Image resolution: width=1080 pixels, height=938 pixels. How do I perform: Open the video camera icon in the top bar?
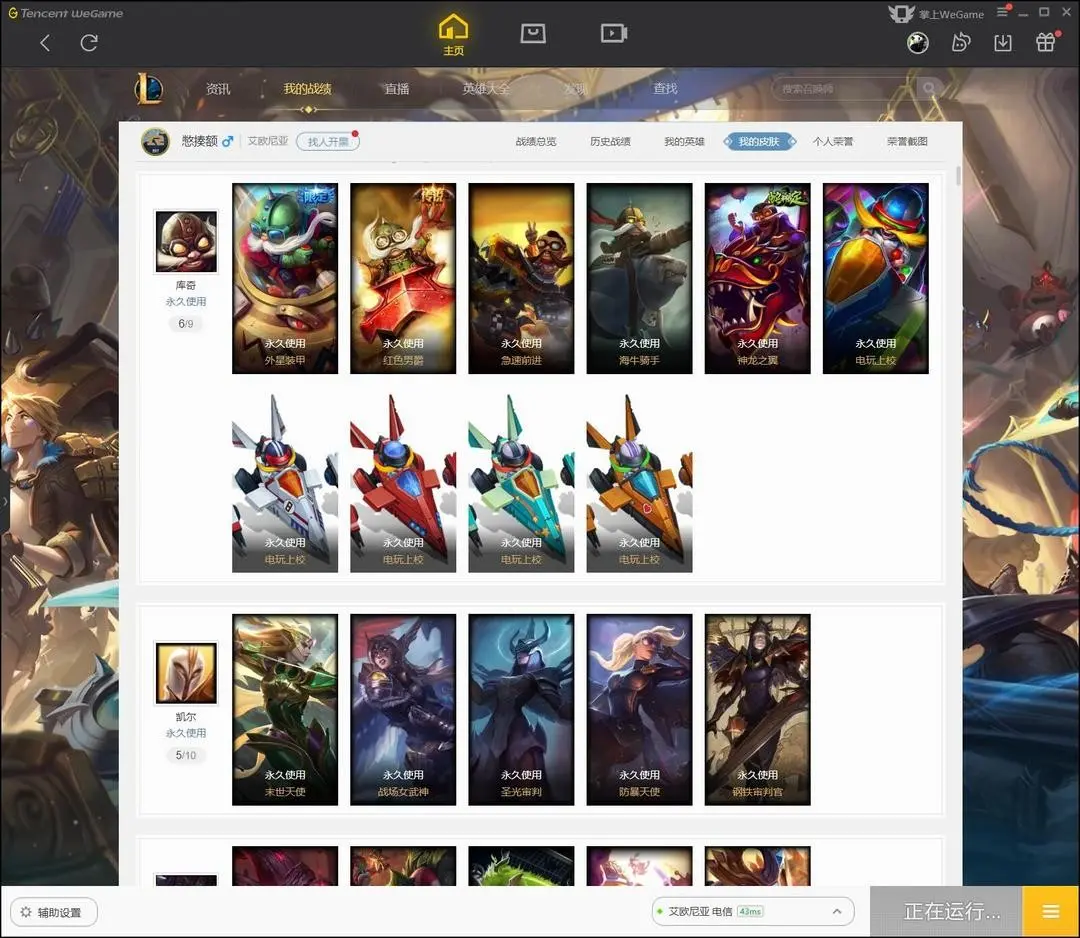click(x=613, y=33)
